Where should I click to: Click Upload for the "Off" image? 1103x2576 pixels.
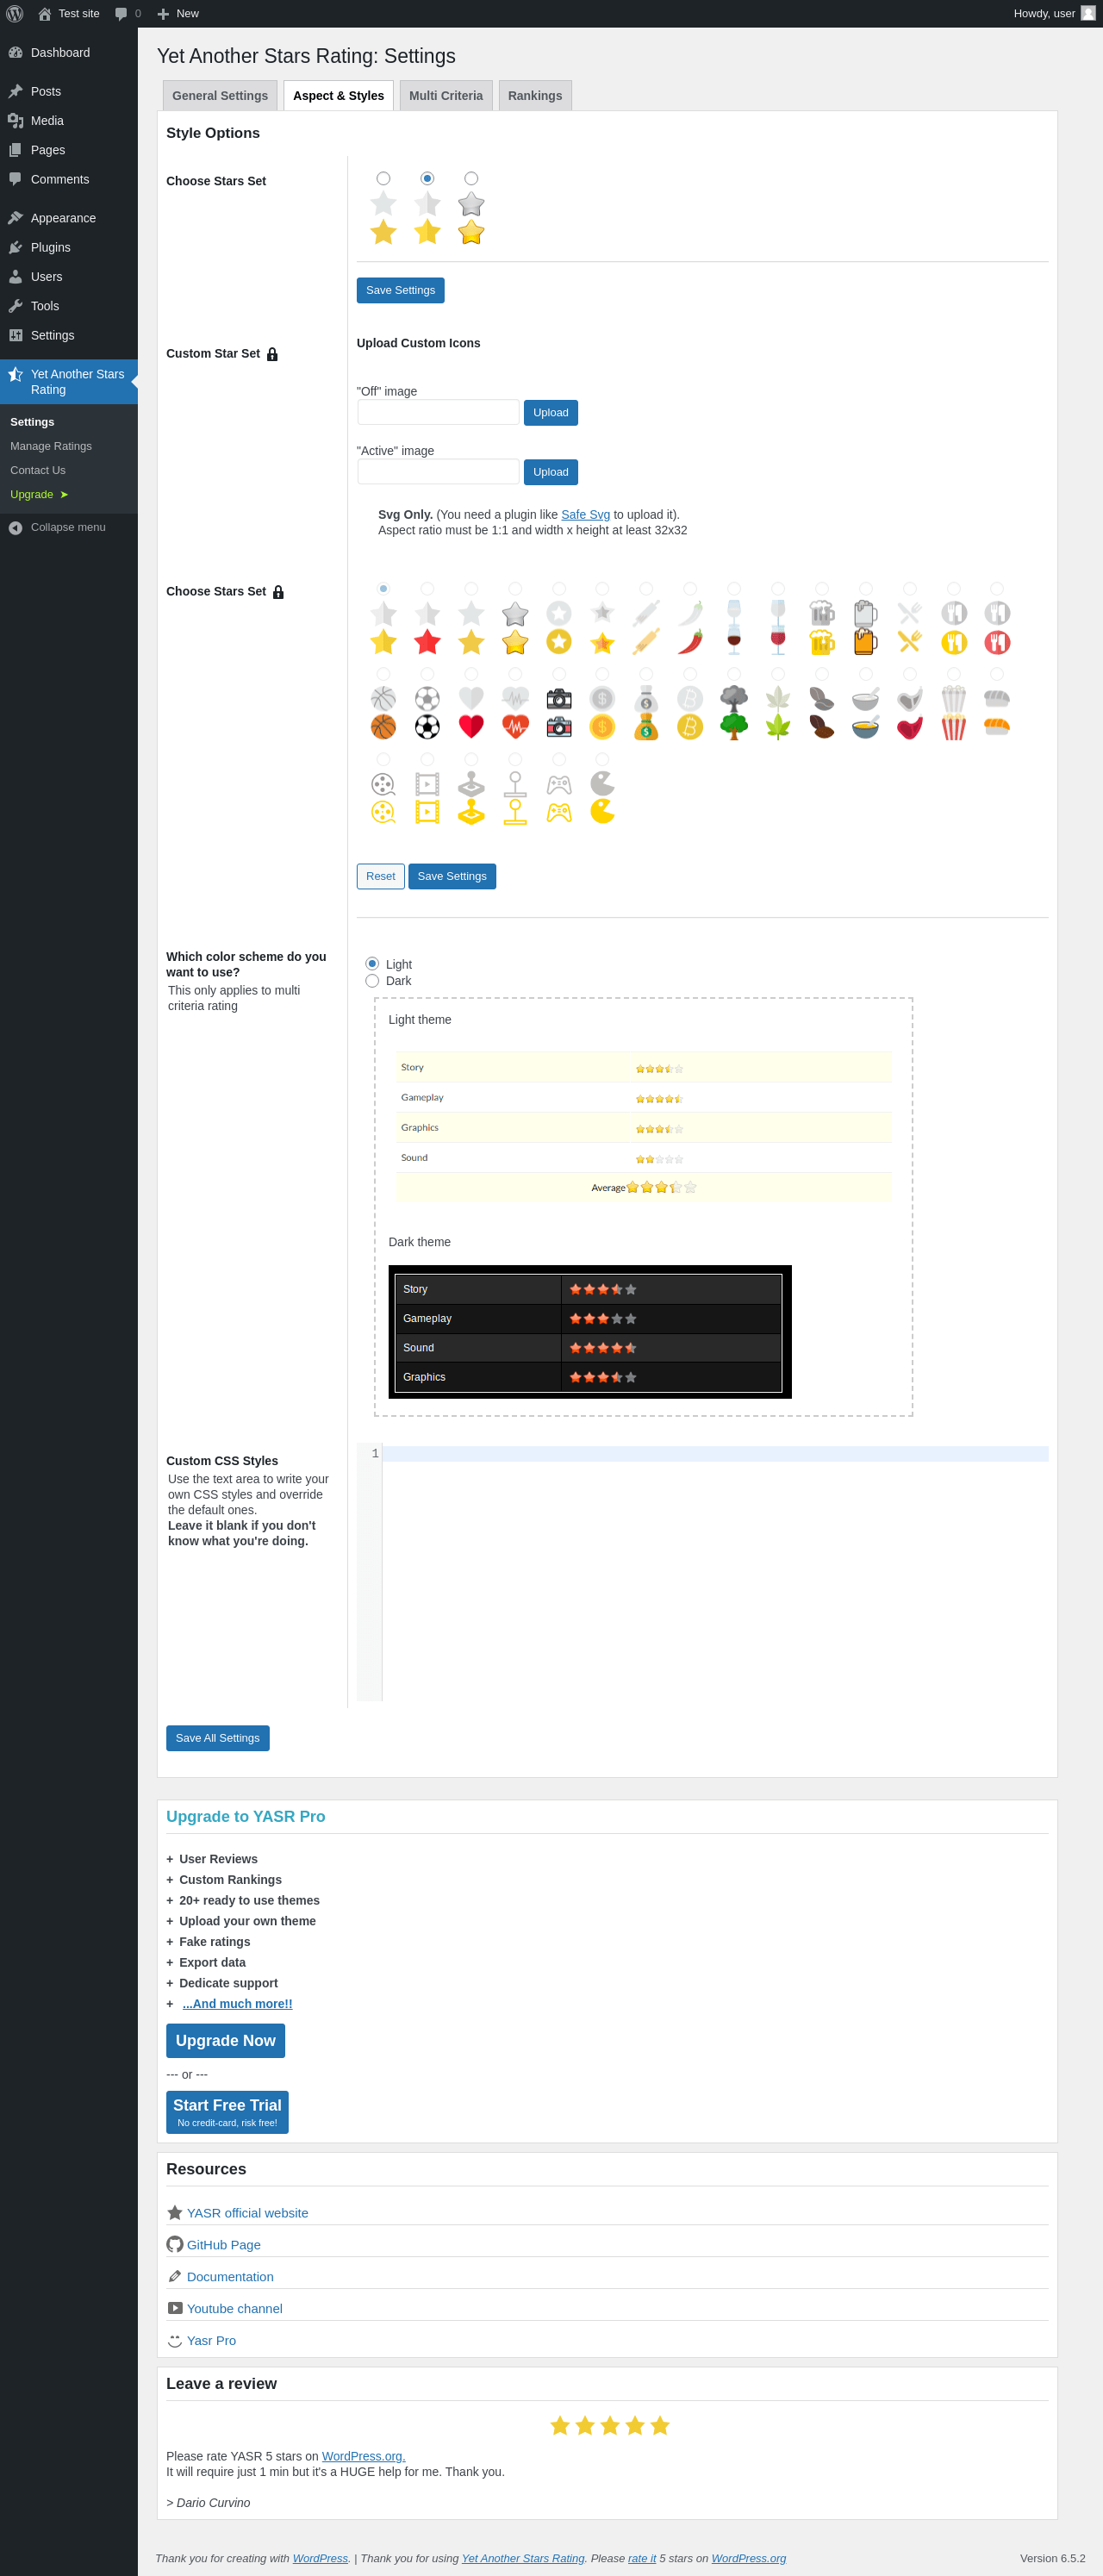point(551,413)
